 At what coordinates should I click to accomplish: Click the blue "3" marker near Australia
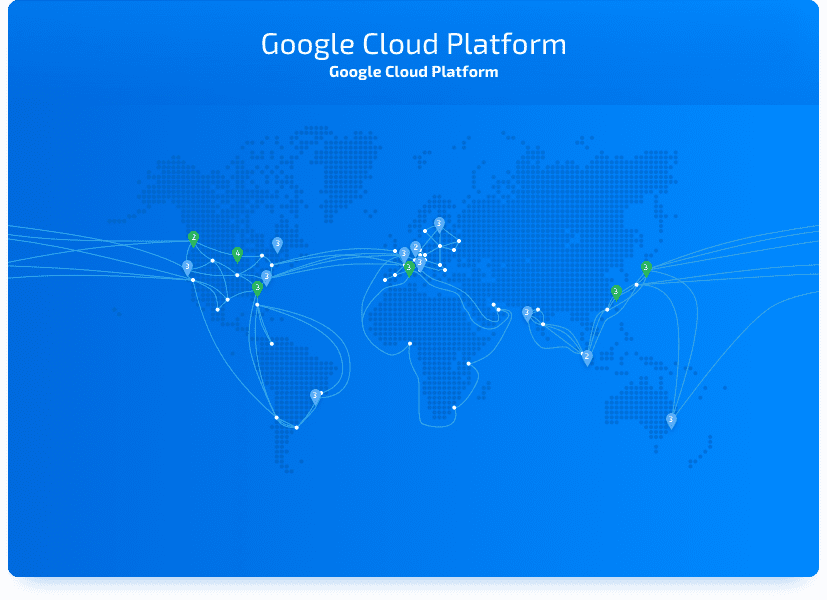point(671,417)
